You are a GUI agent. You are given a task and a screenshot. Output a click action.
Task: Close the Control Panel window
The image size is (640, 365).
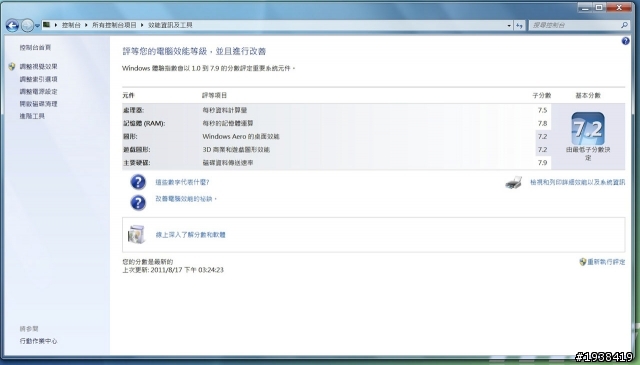point(619,7)
